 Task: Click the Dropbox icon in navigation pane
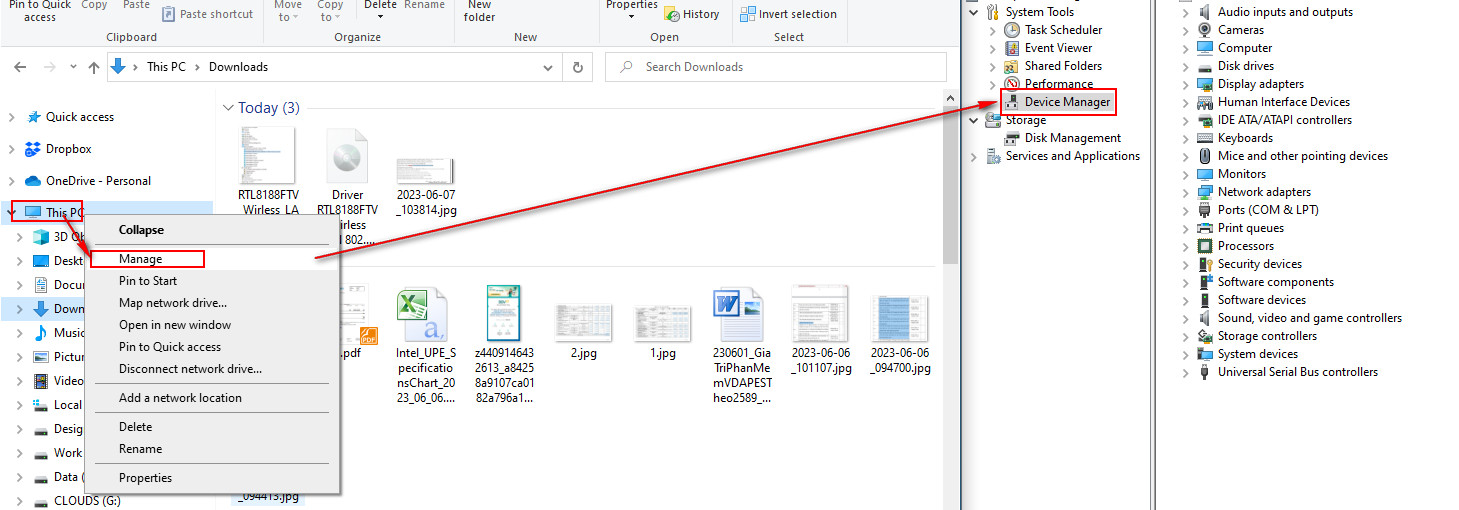33,149
